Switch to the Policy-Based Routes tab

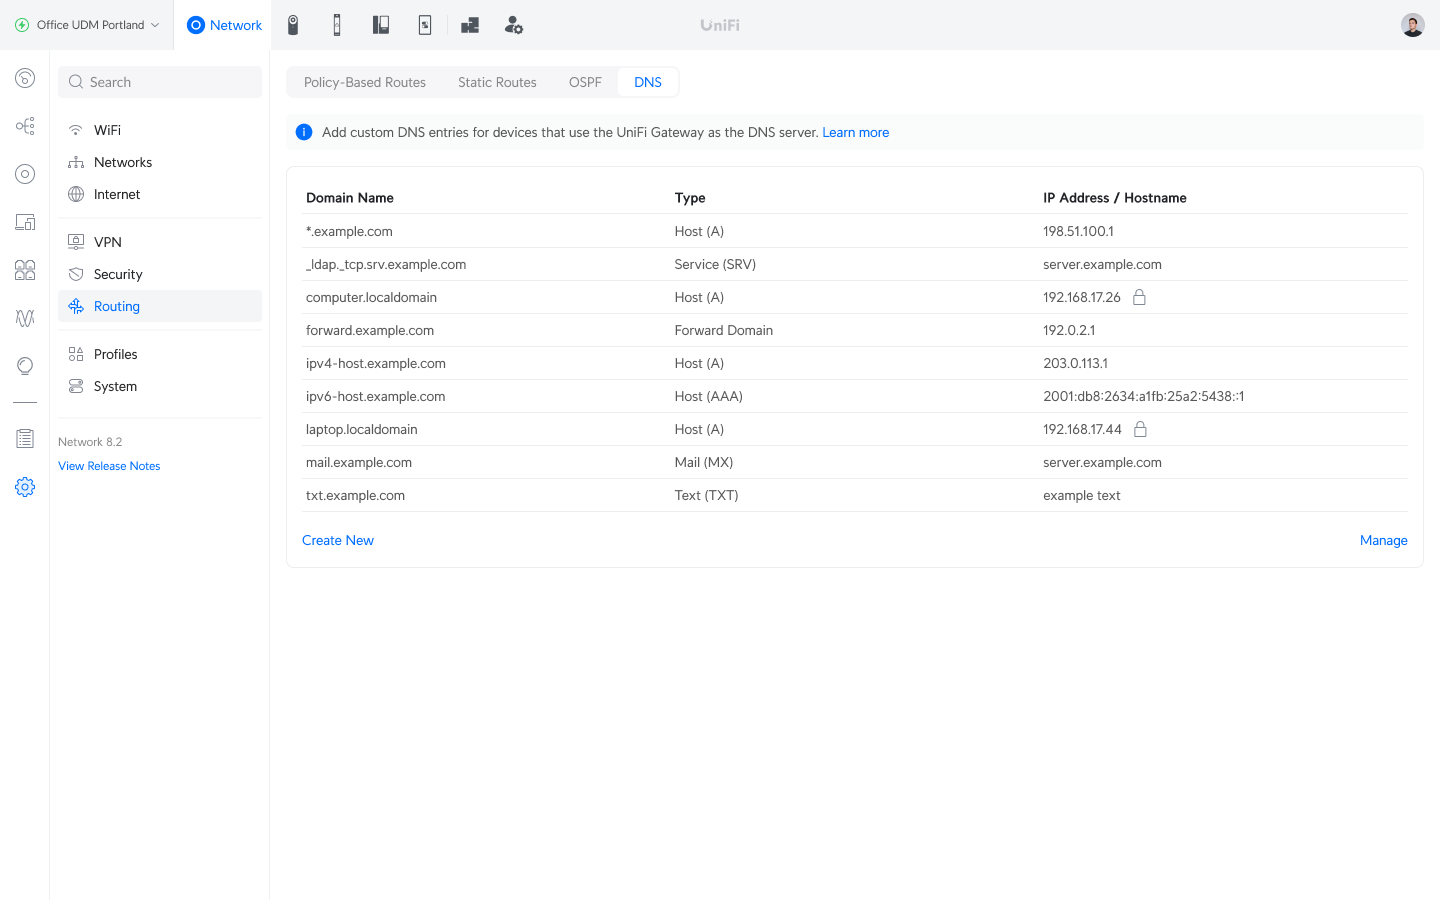click(365, 82)
